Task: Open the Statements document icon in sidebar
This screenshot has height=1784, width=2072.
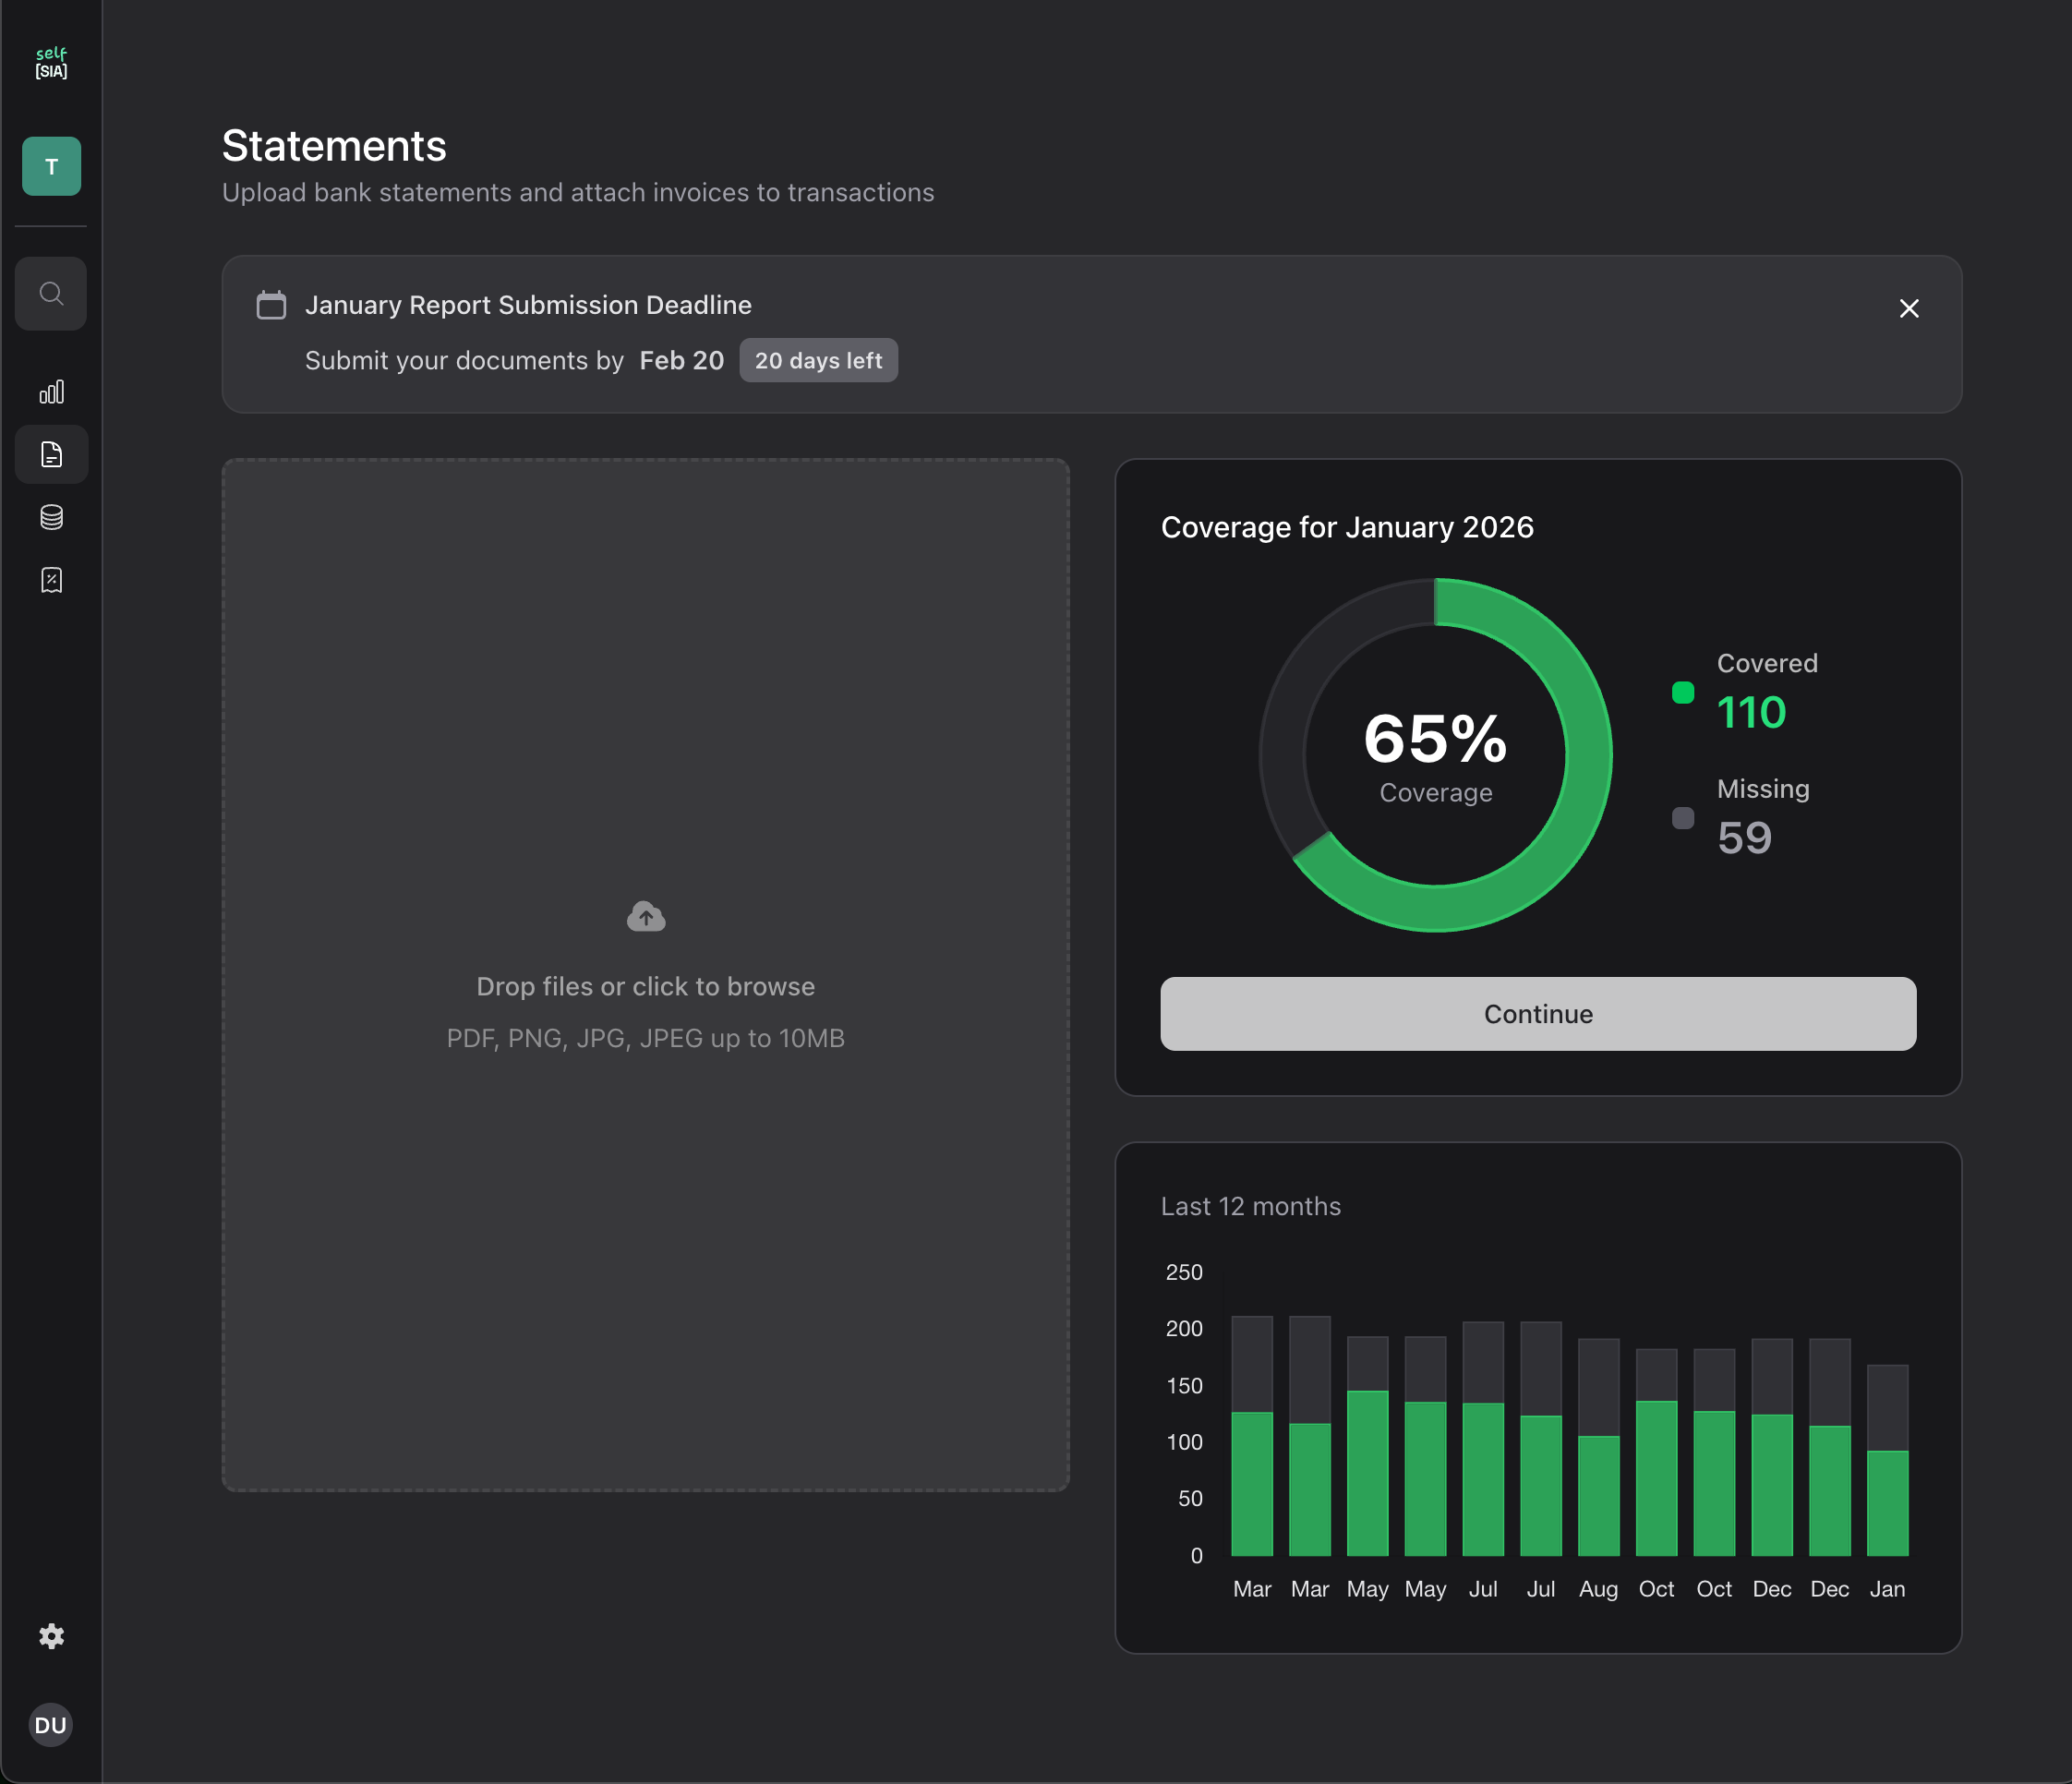Action: click(x=51, y=455)
